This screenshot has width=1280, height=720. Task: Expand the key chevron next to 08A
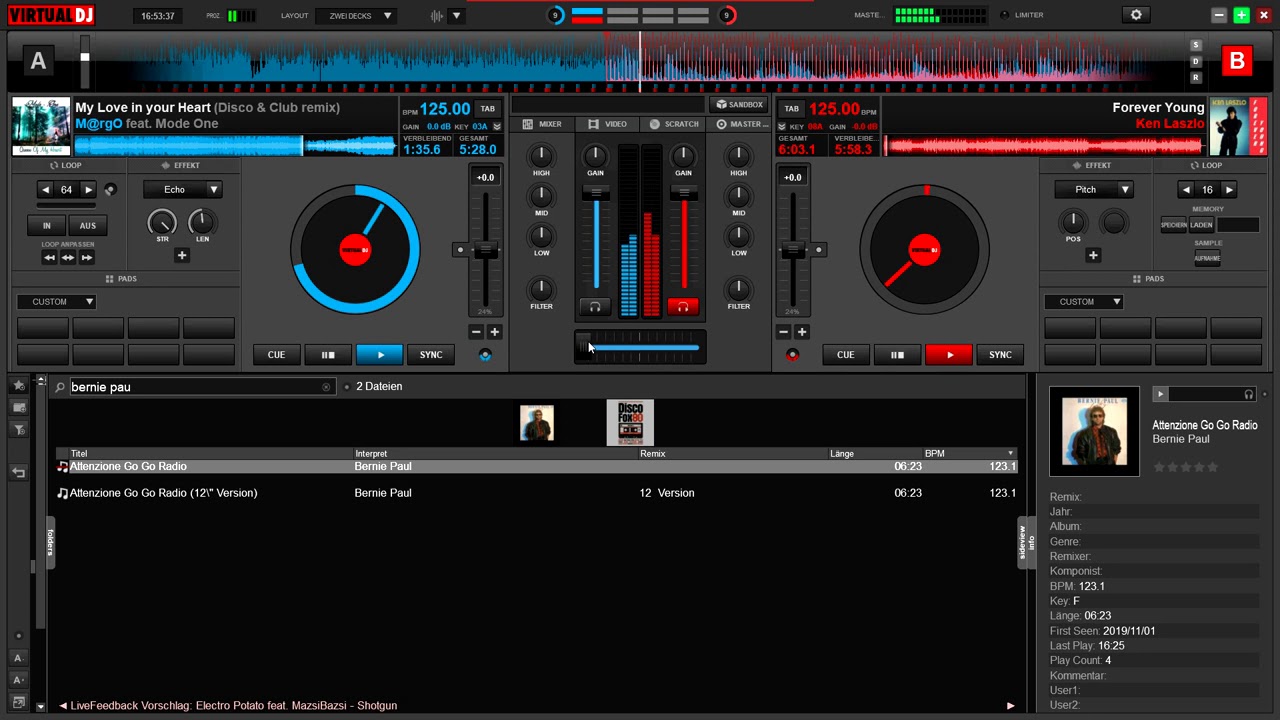781,127
